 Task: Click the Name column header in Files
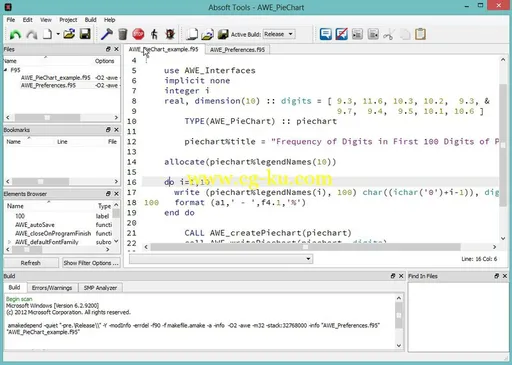click(x=10, y=61)
